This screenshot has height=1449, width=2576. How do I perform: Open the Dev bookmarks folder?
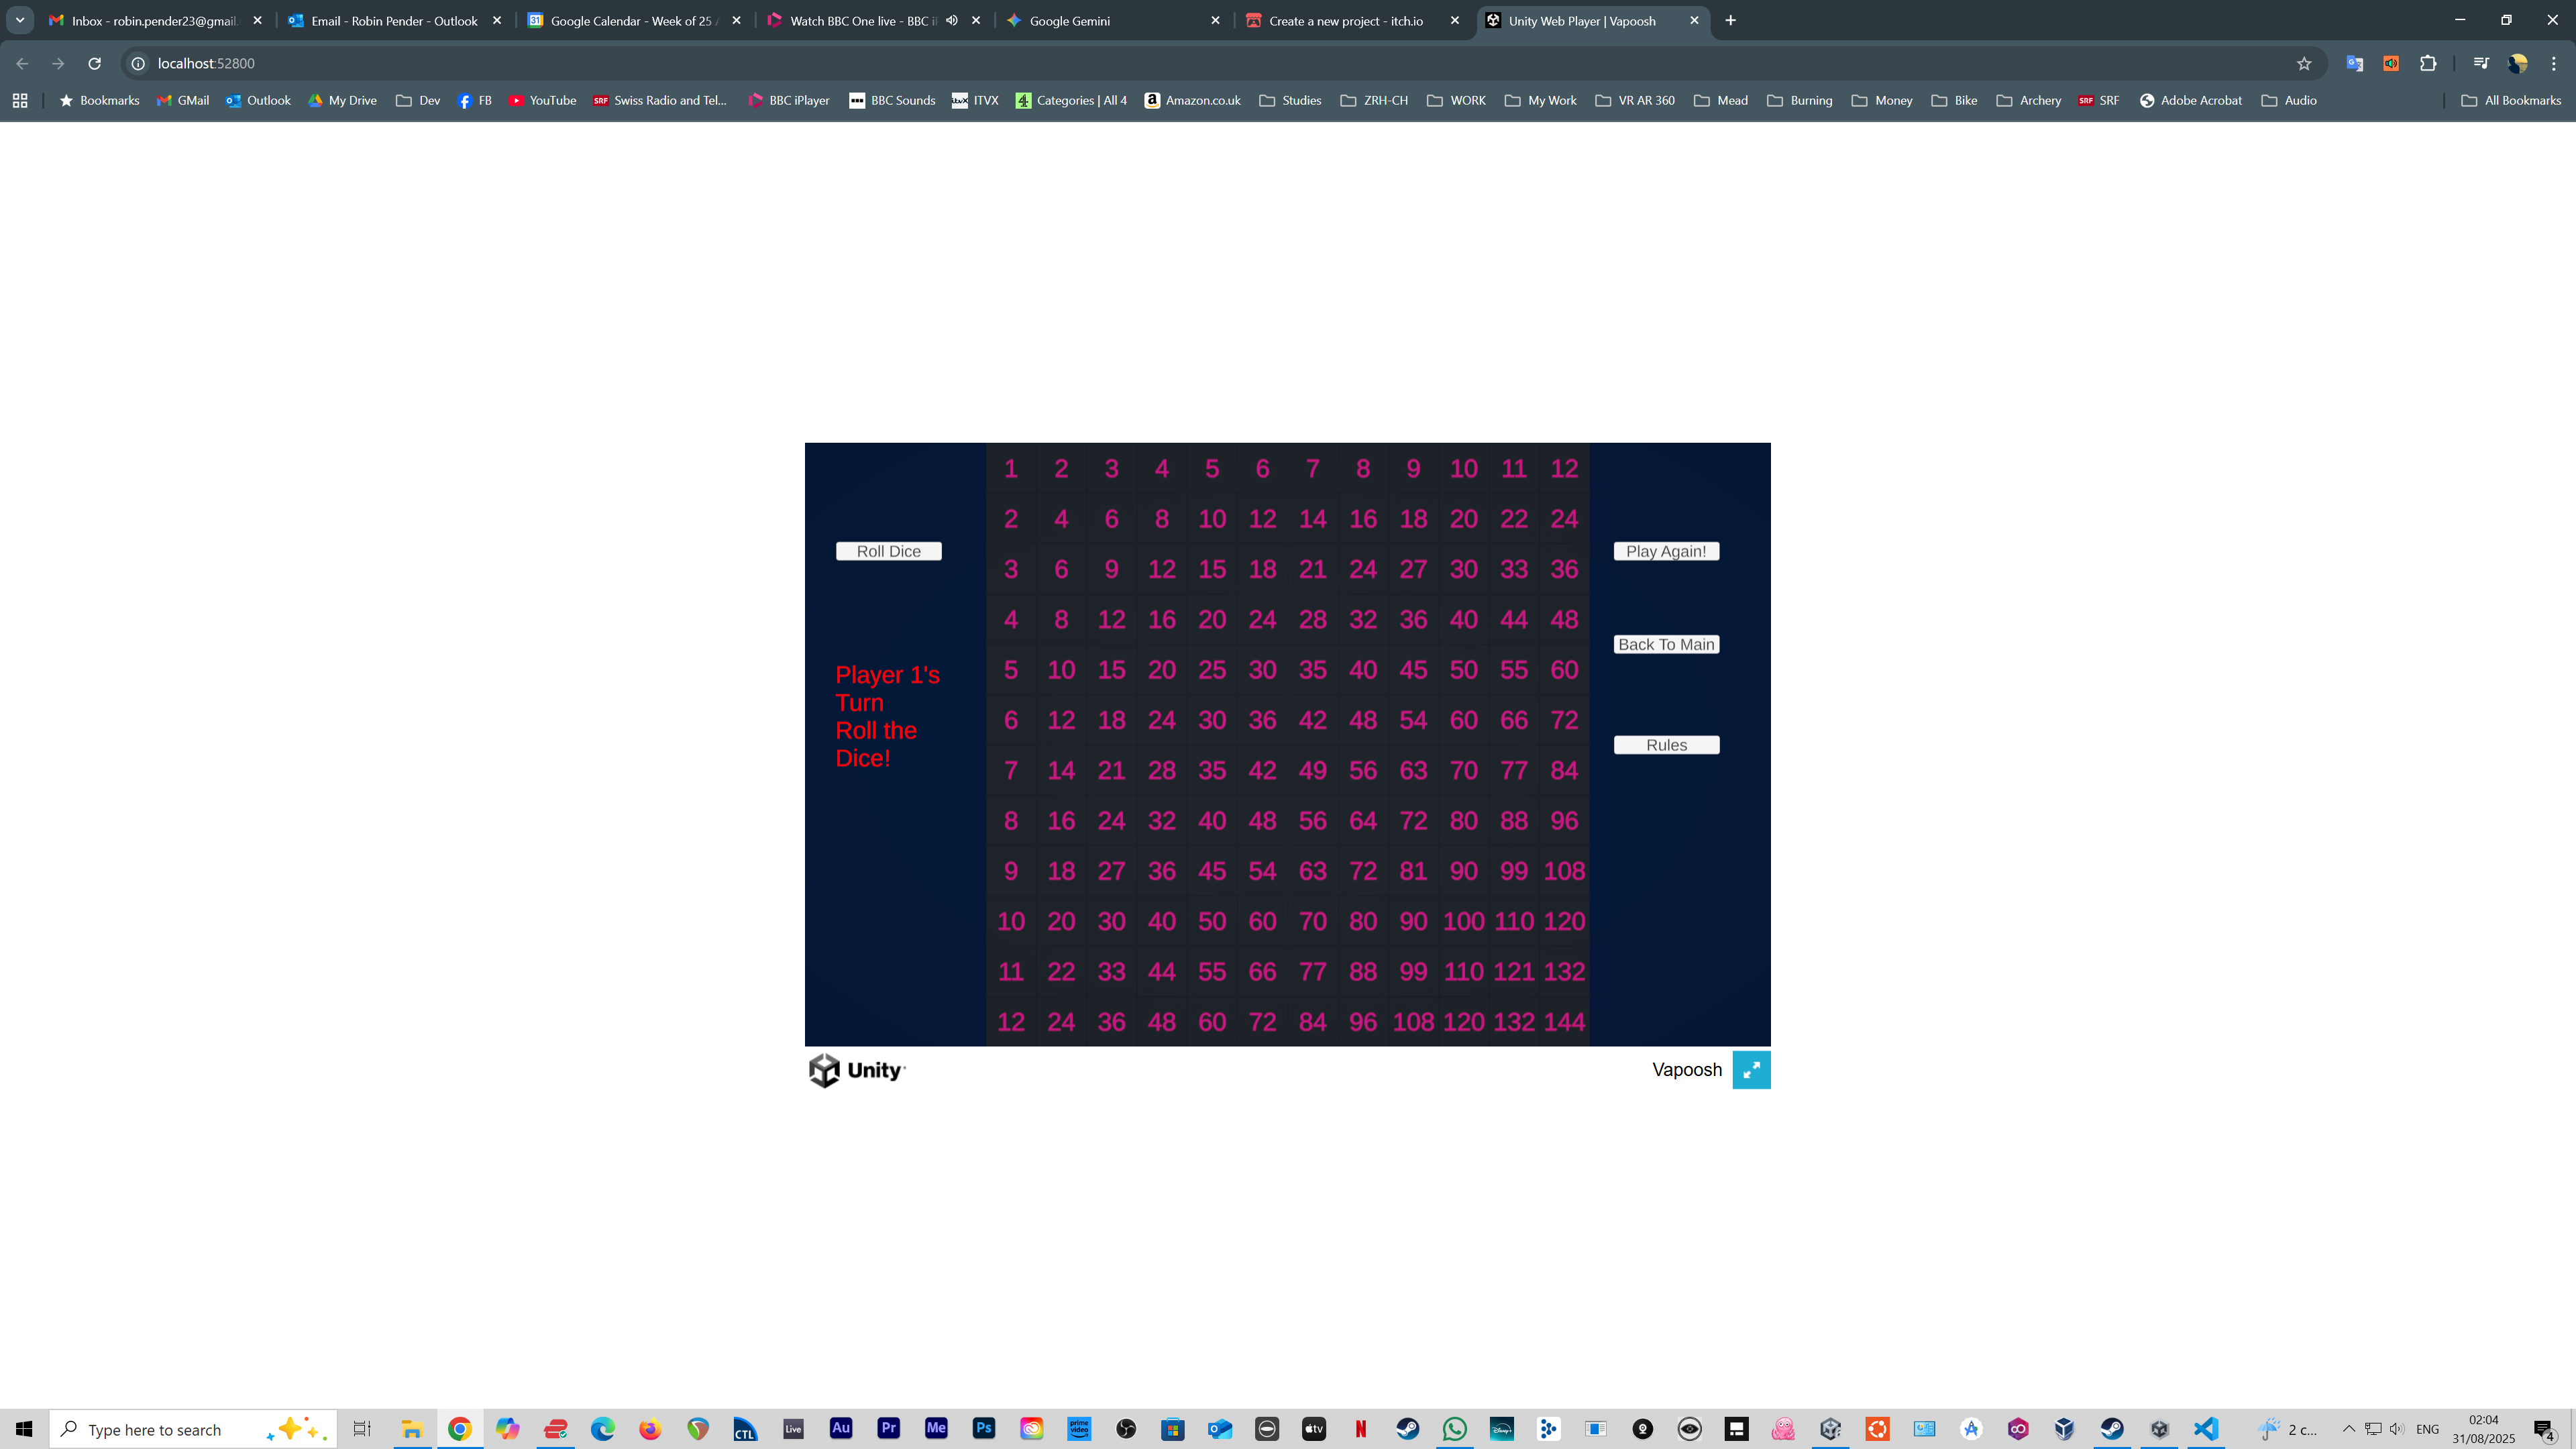(418, 100)
